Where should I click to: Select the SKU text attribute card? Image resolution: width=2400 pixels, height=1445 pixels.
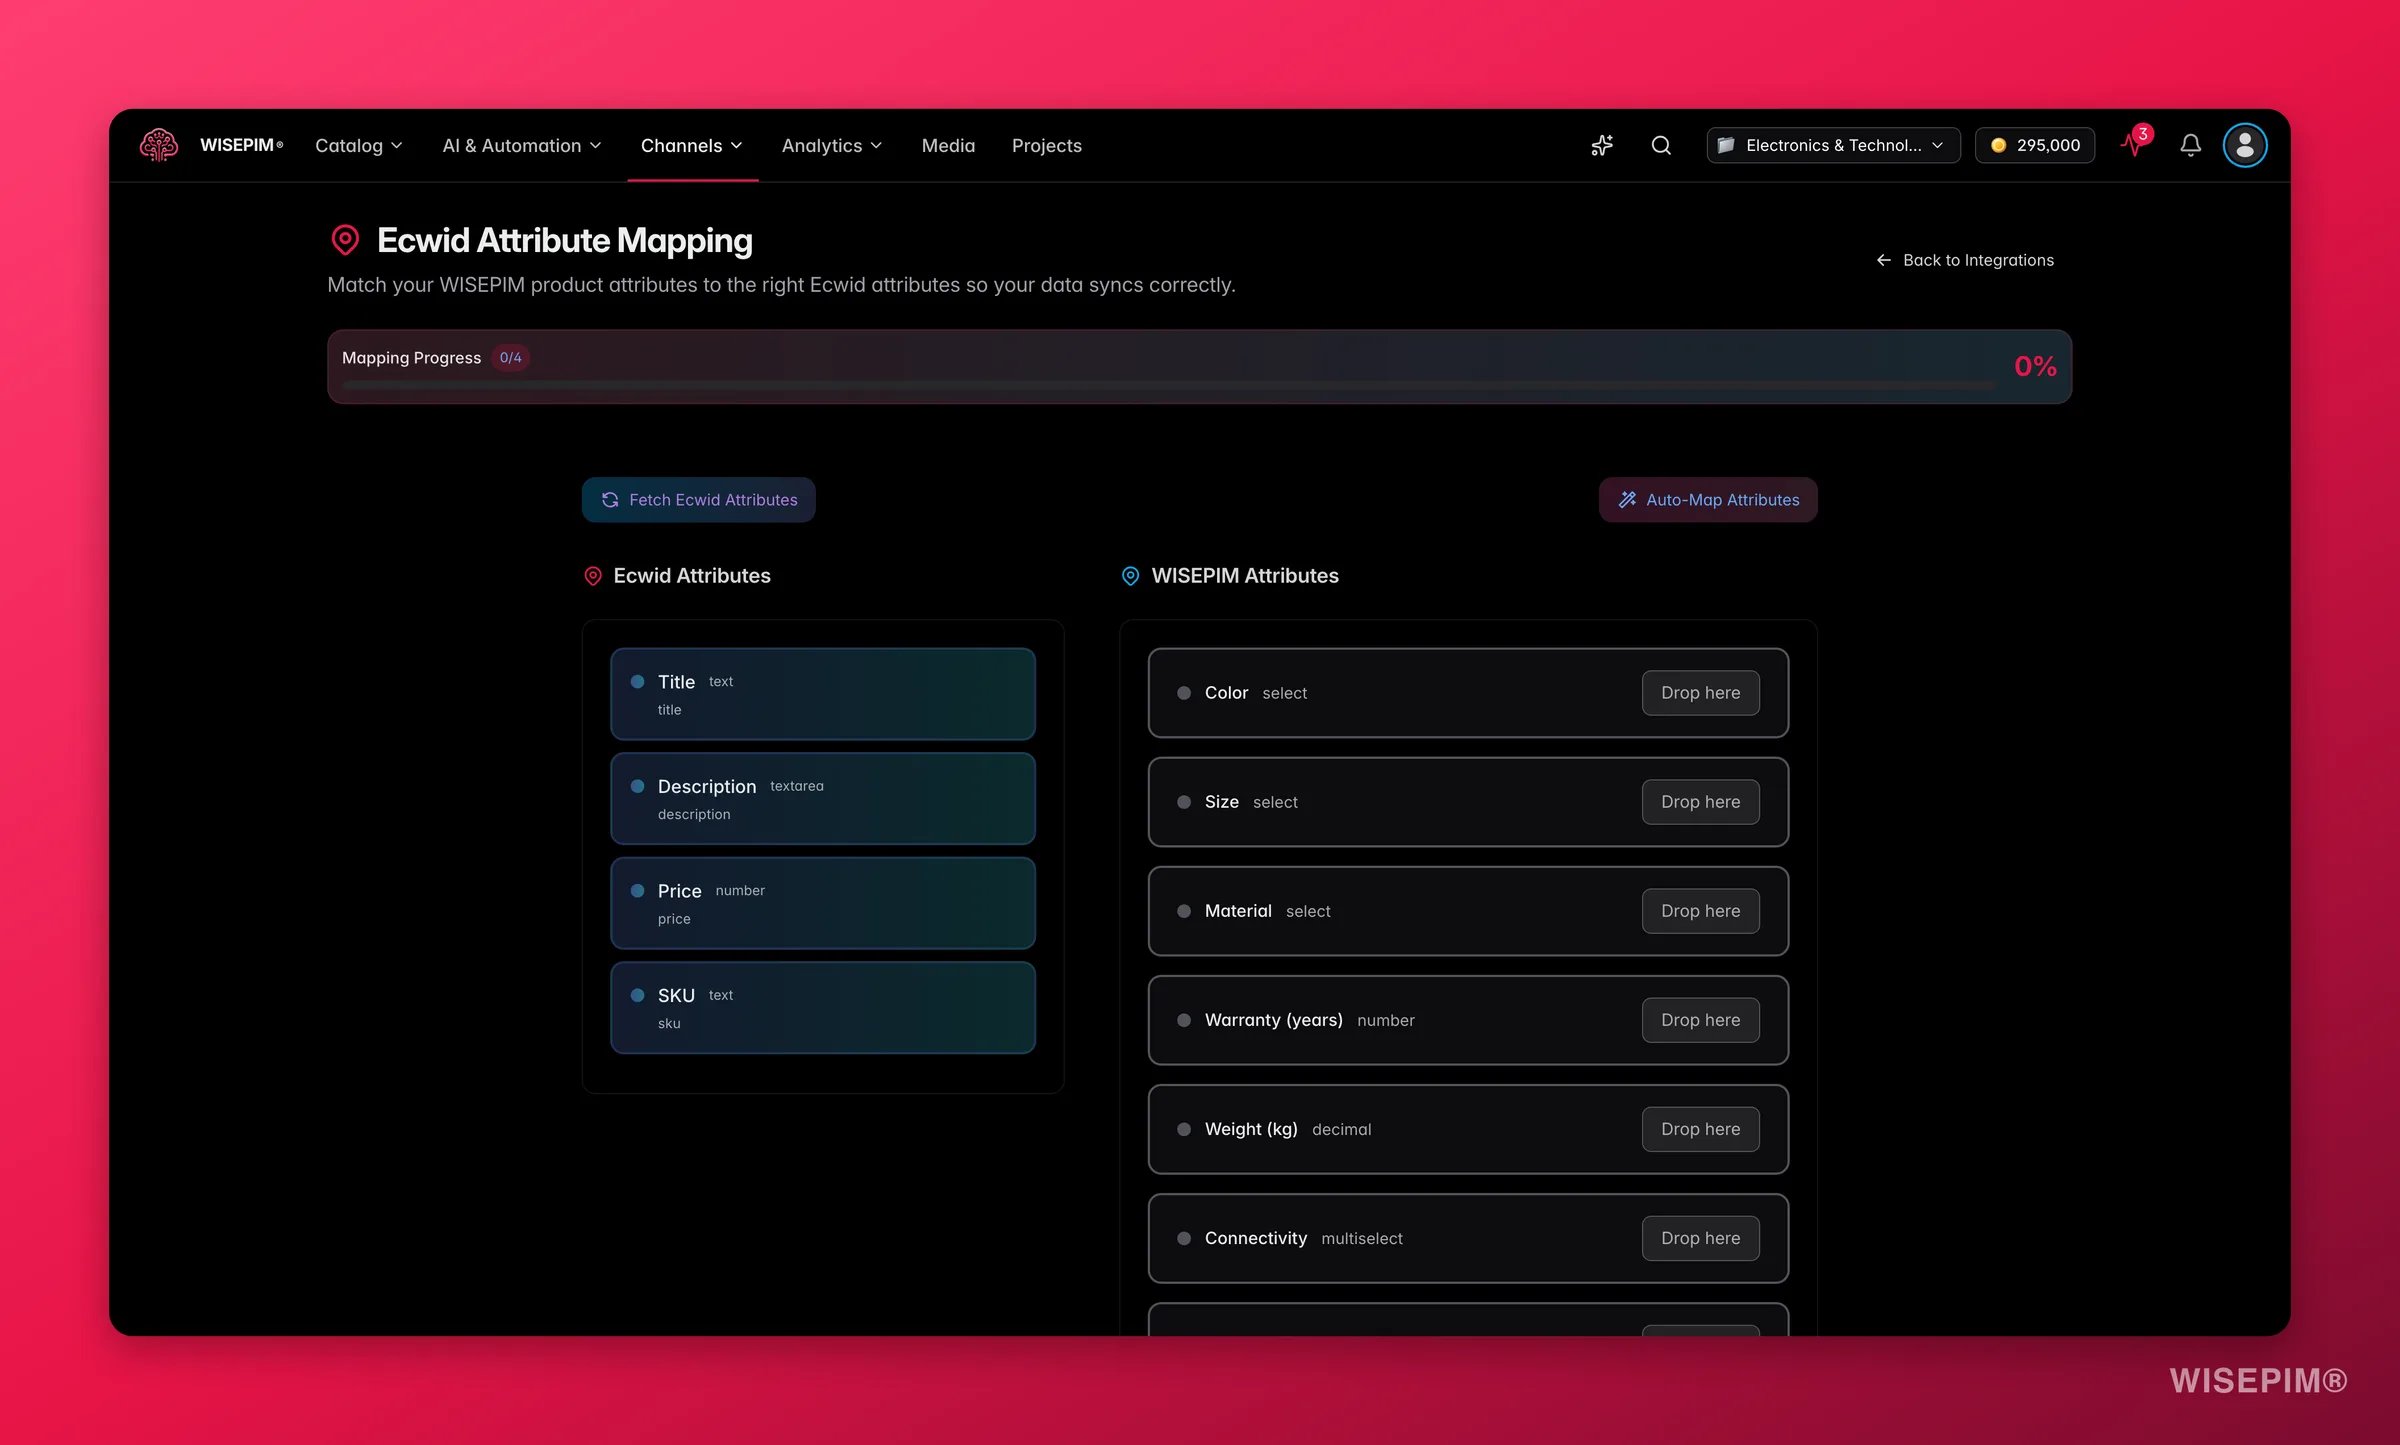coord(823,1007)
